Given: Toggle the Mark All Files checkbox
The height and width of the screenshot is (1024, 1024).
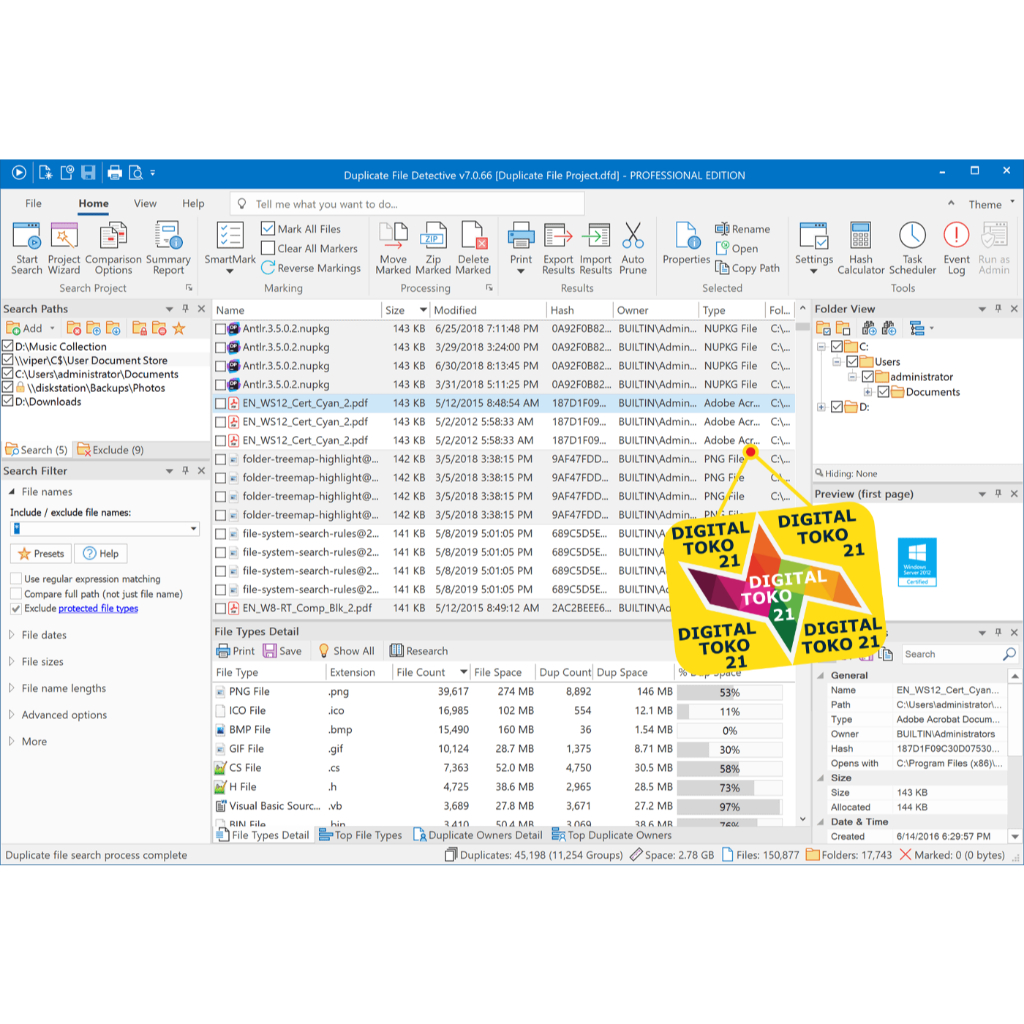Looking at the screenshot, I should [268, 229].
